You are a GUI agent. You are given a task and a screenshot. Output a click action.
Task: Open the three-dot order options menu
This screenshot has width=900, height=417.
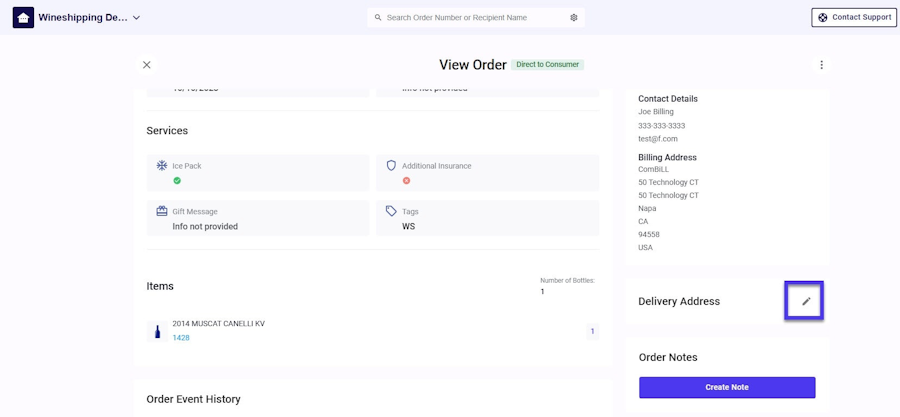click(x=822, y=65)
